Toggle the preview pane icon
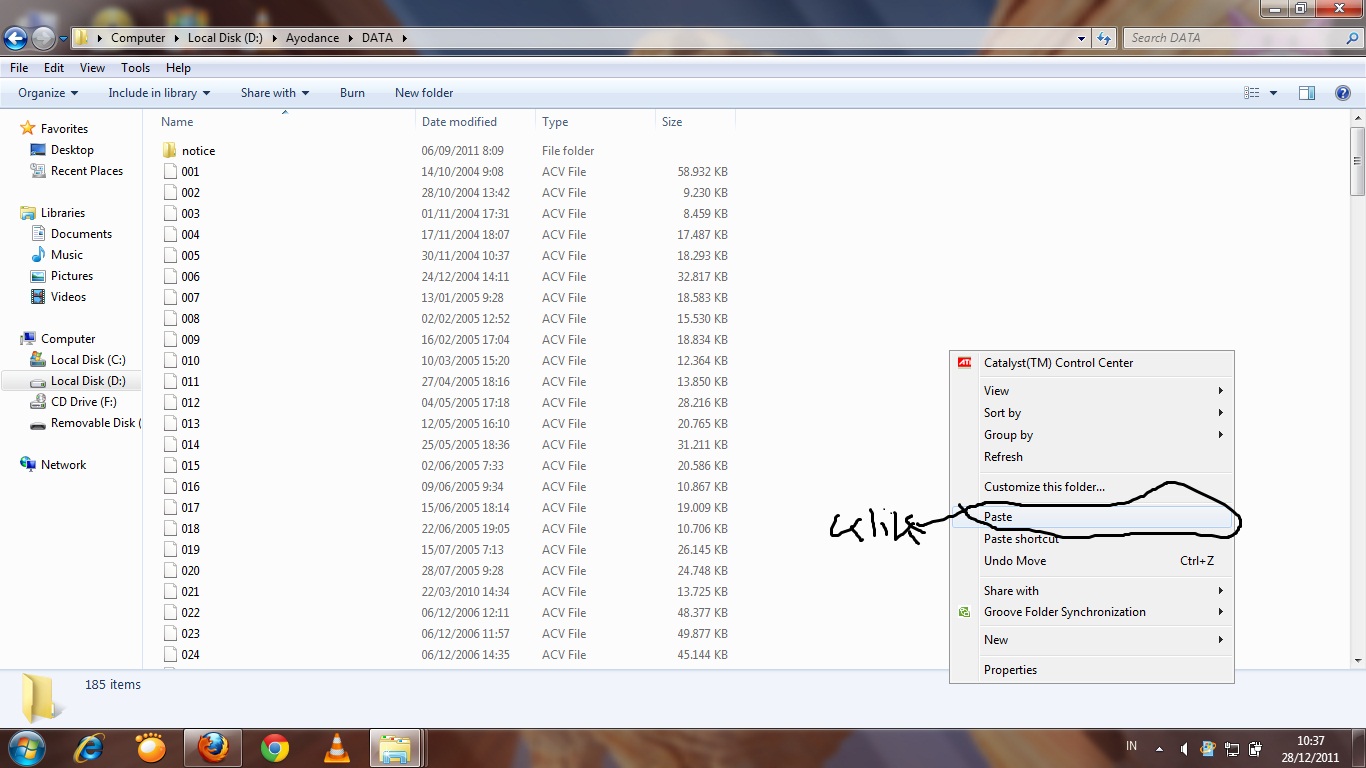The height and width of the screenshot is (768, 1366). pyautogui.click(x=1307, y=93)
